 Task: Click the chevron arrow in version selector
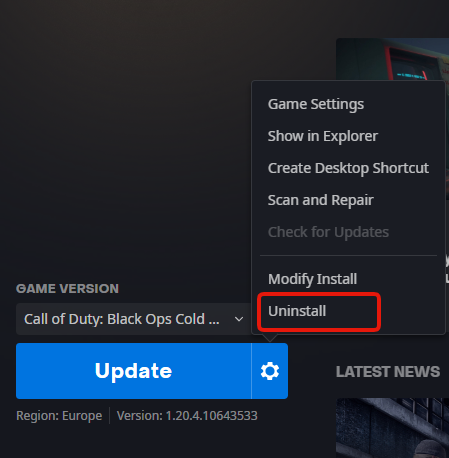coord(239,319)
